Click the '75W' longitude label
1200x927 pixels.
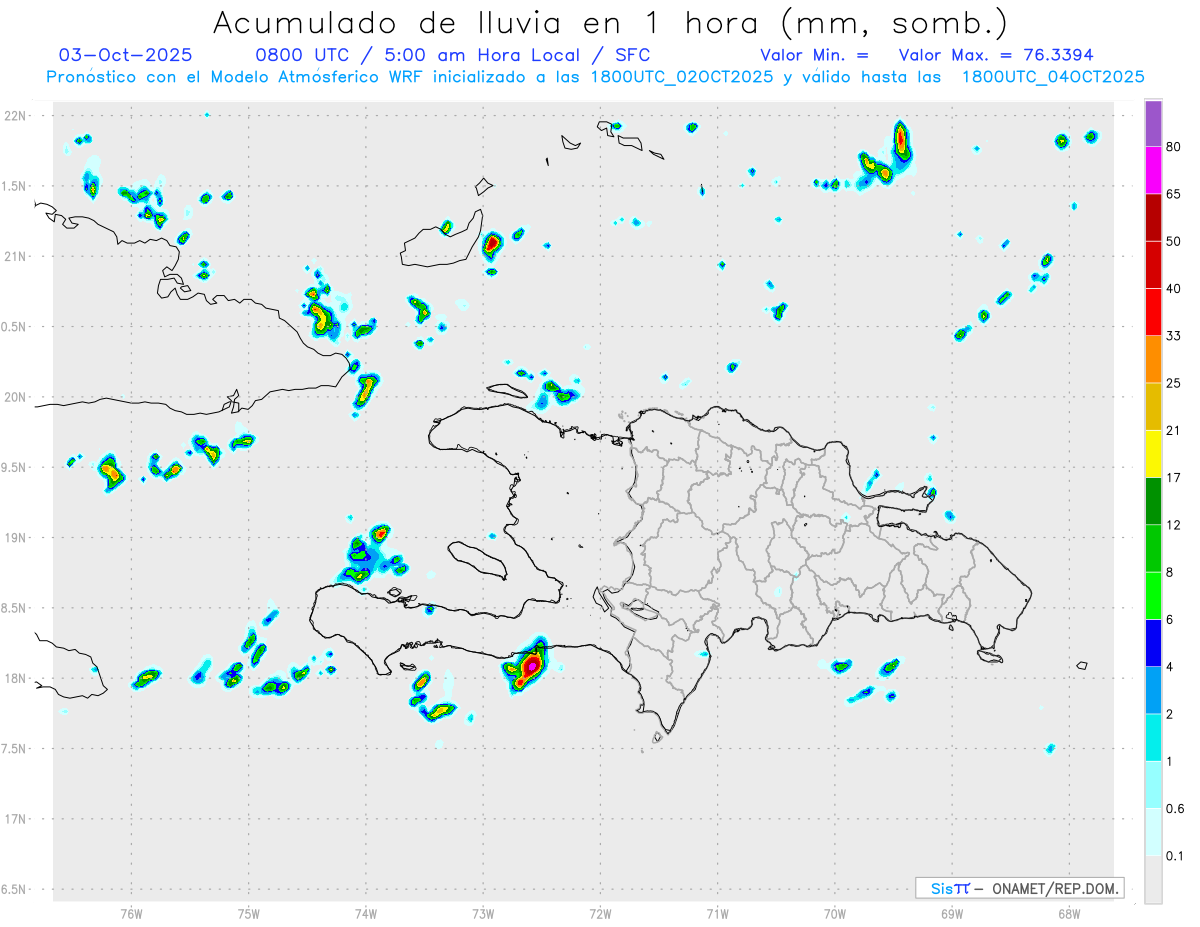coord(249,914)
